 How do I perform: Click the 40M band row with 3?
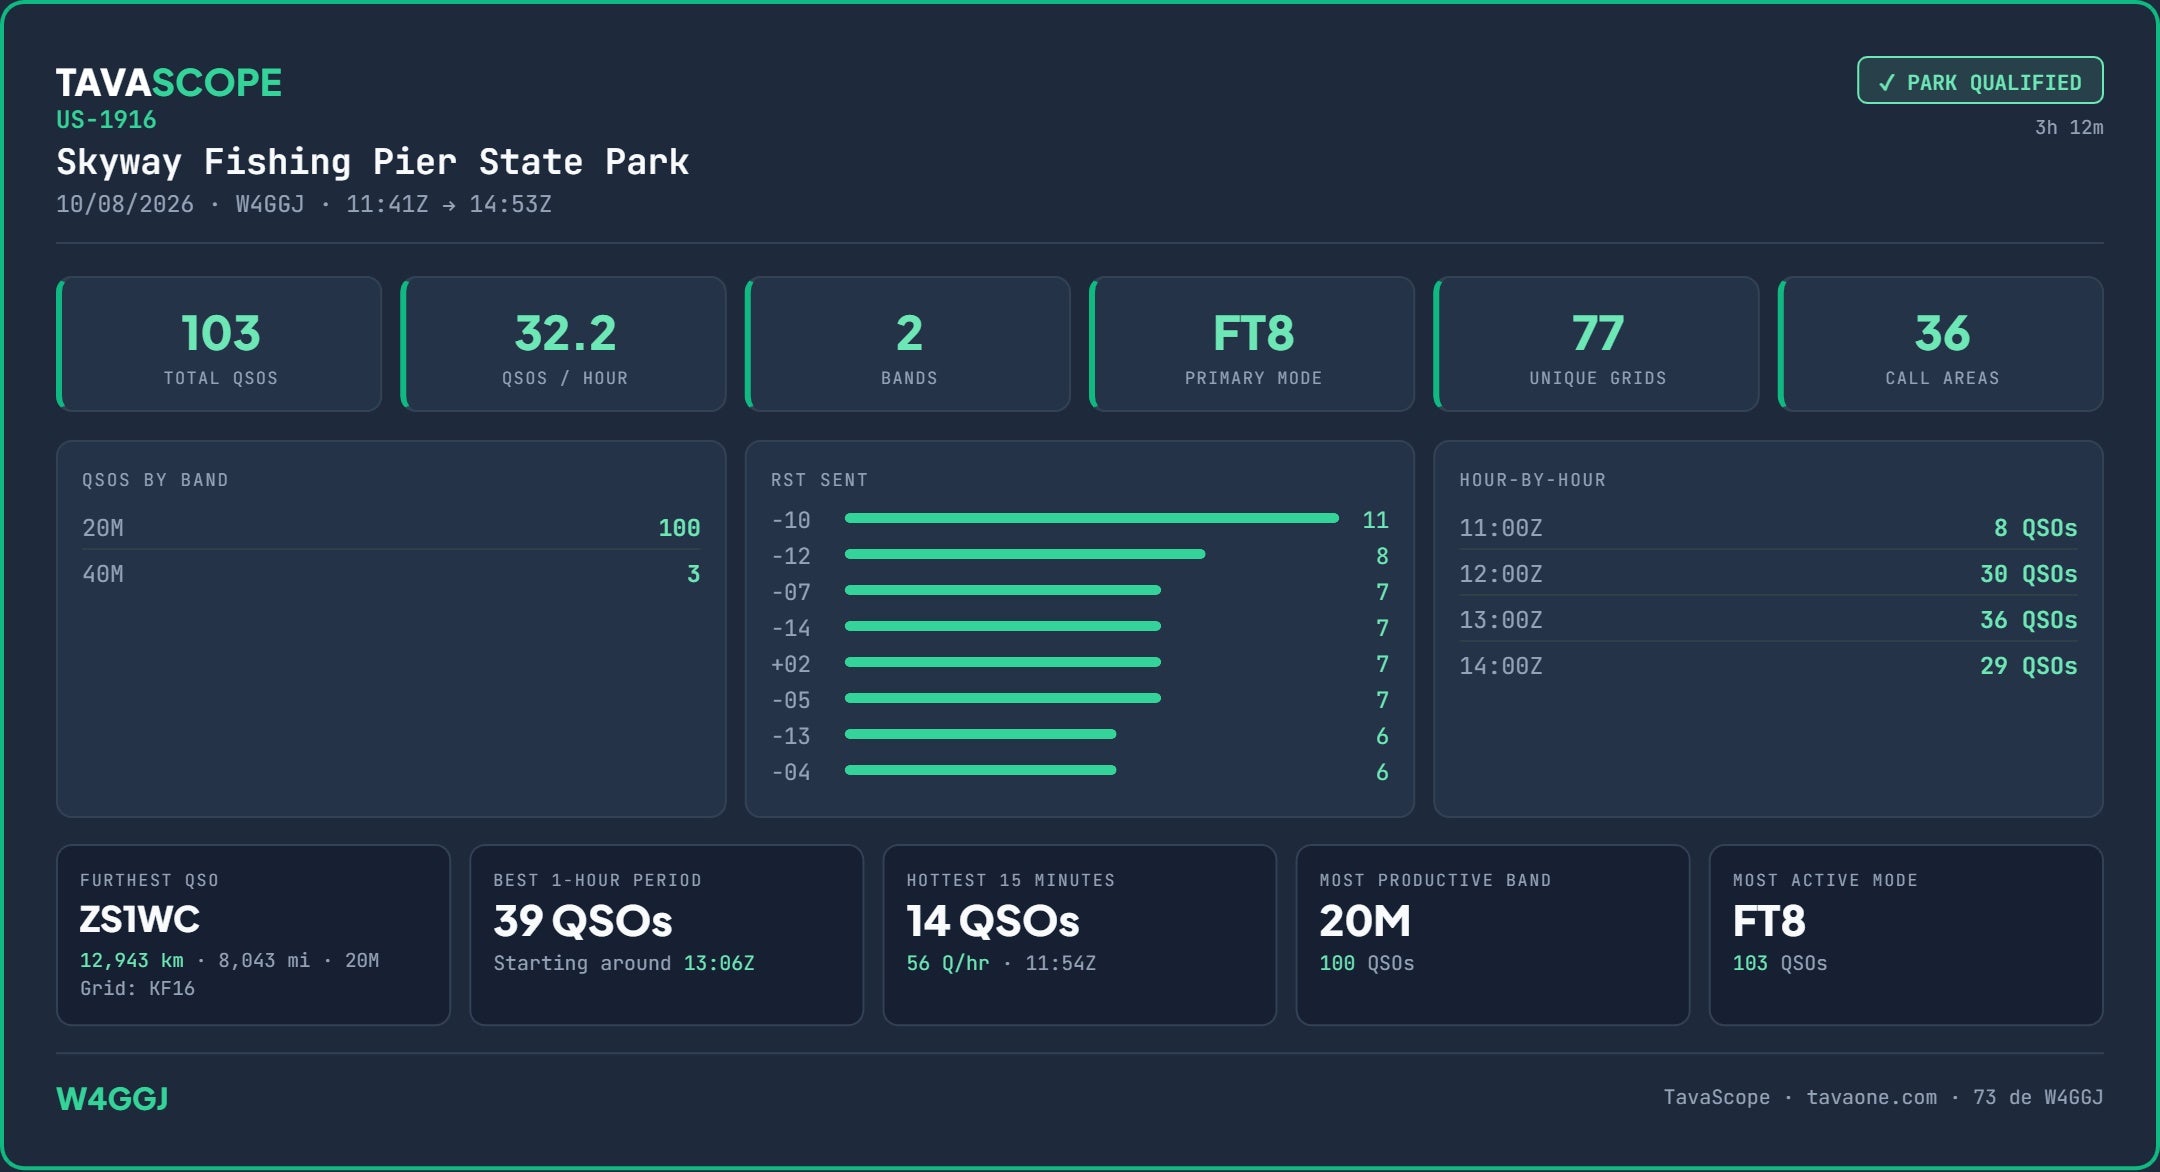coord(391,574)
